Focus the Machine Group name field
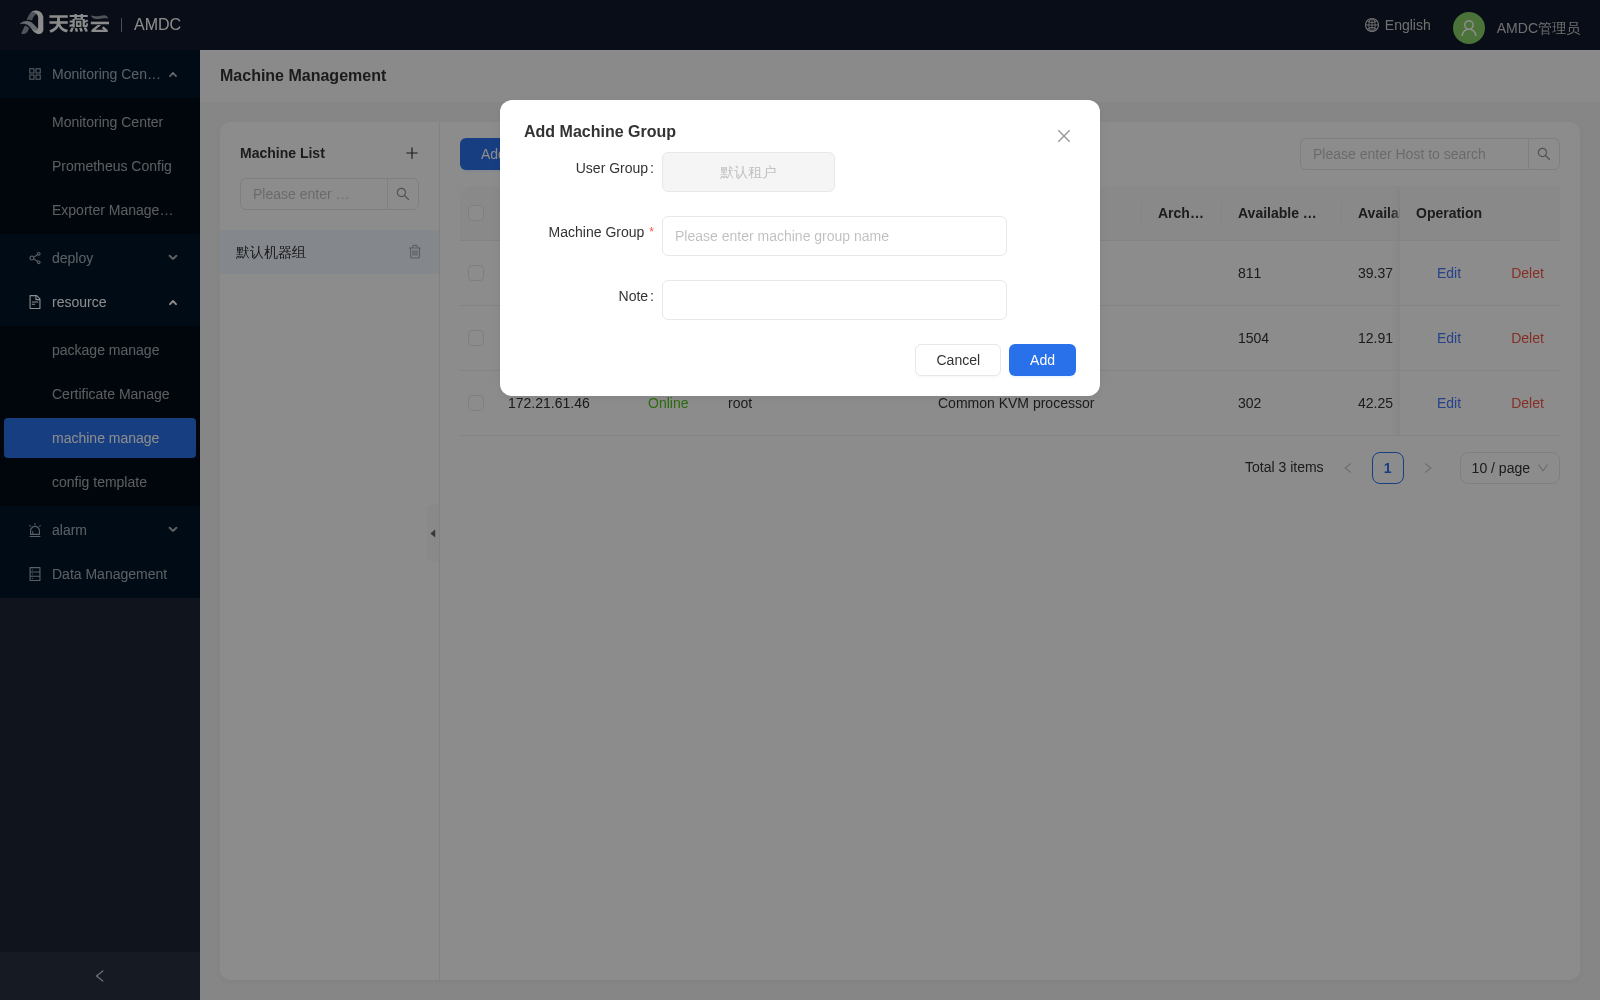This screenshot has height=1000, width=1600. click(x=834, y=236)
